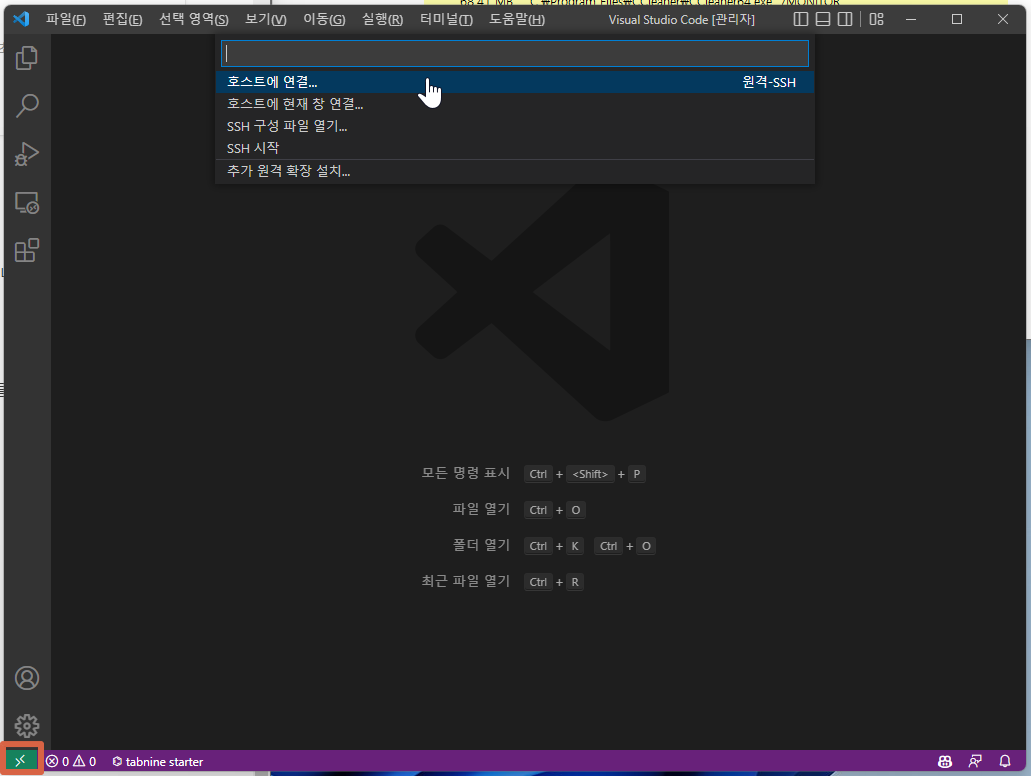Open the Accounts menu icon
Image resolution: width=1031 pixels, height=776 pixels.
click(27, 678)
